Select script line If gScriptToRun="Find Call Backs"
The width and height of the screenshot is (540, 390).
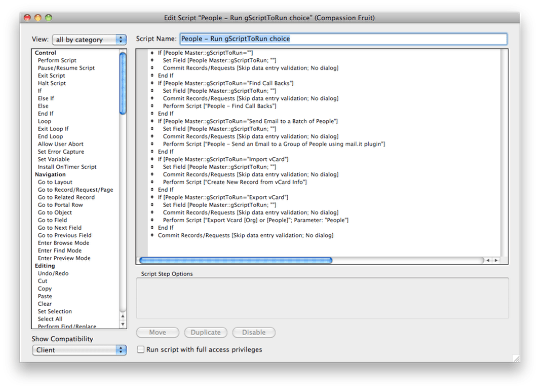coord(226,83)
